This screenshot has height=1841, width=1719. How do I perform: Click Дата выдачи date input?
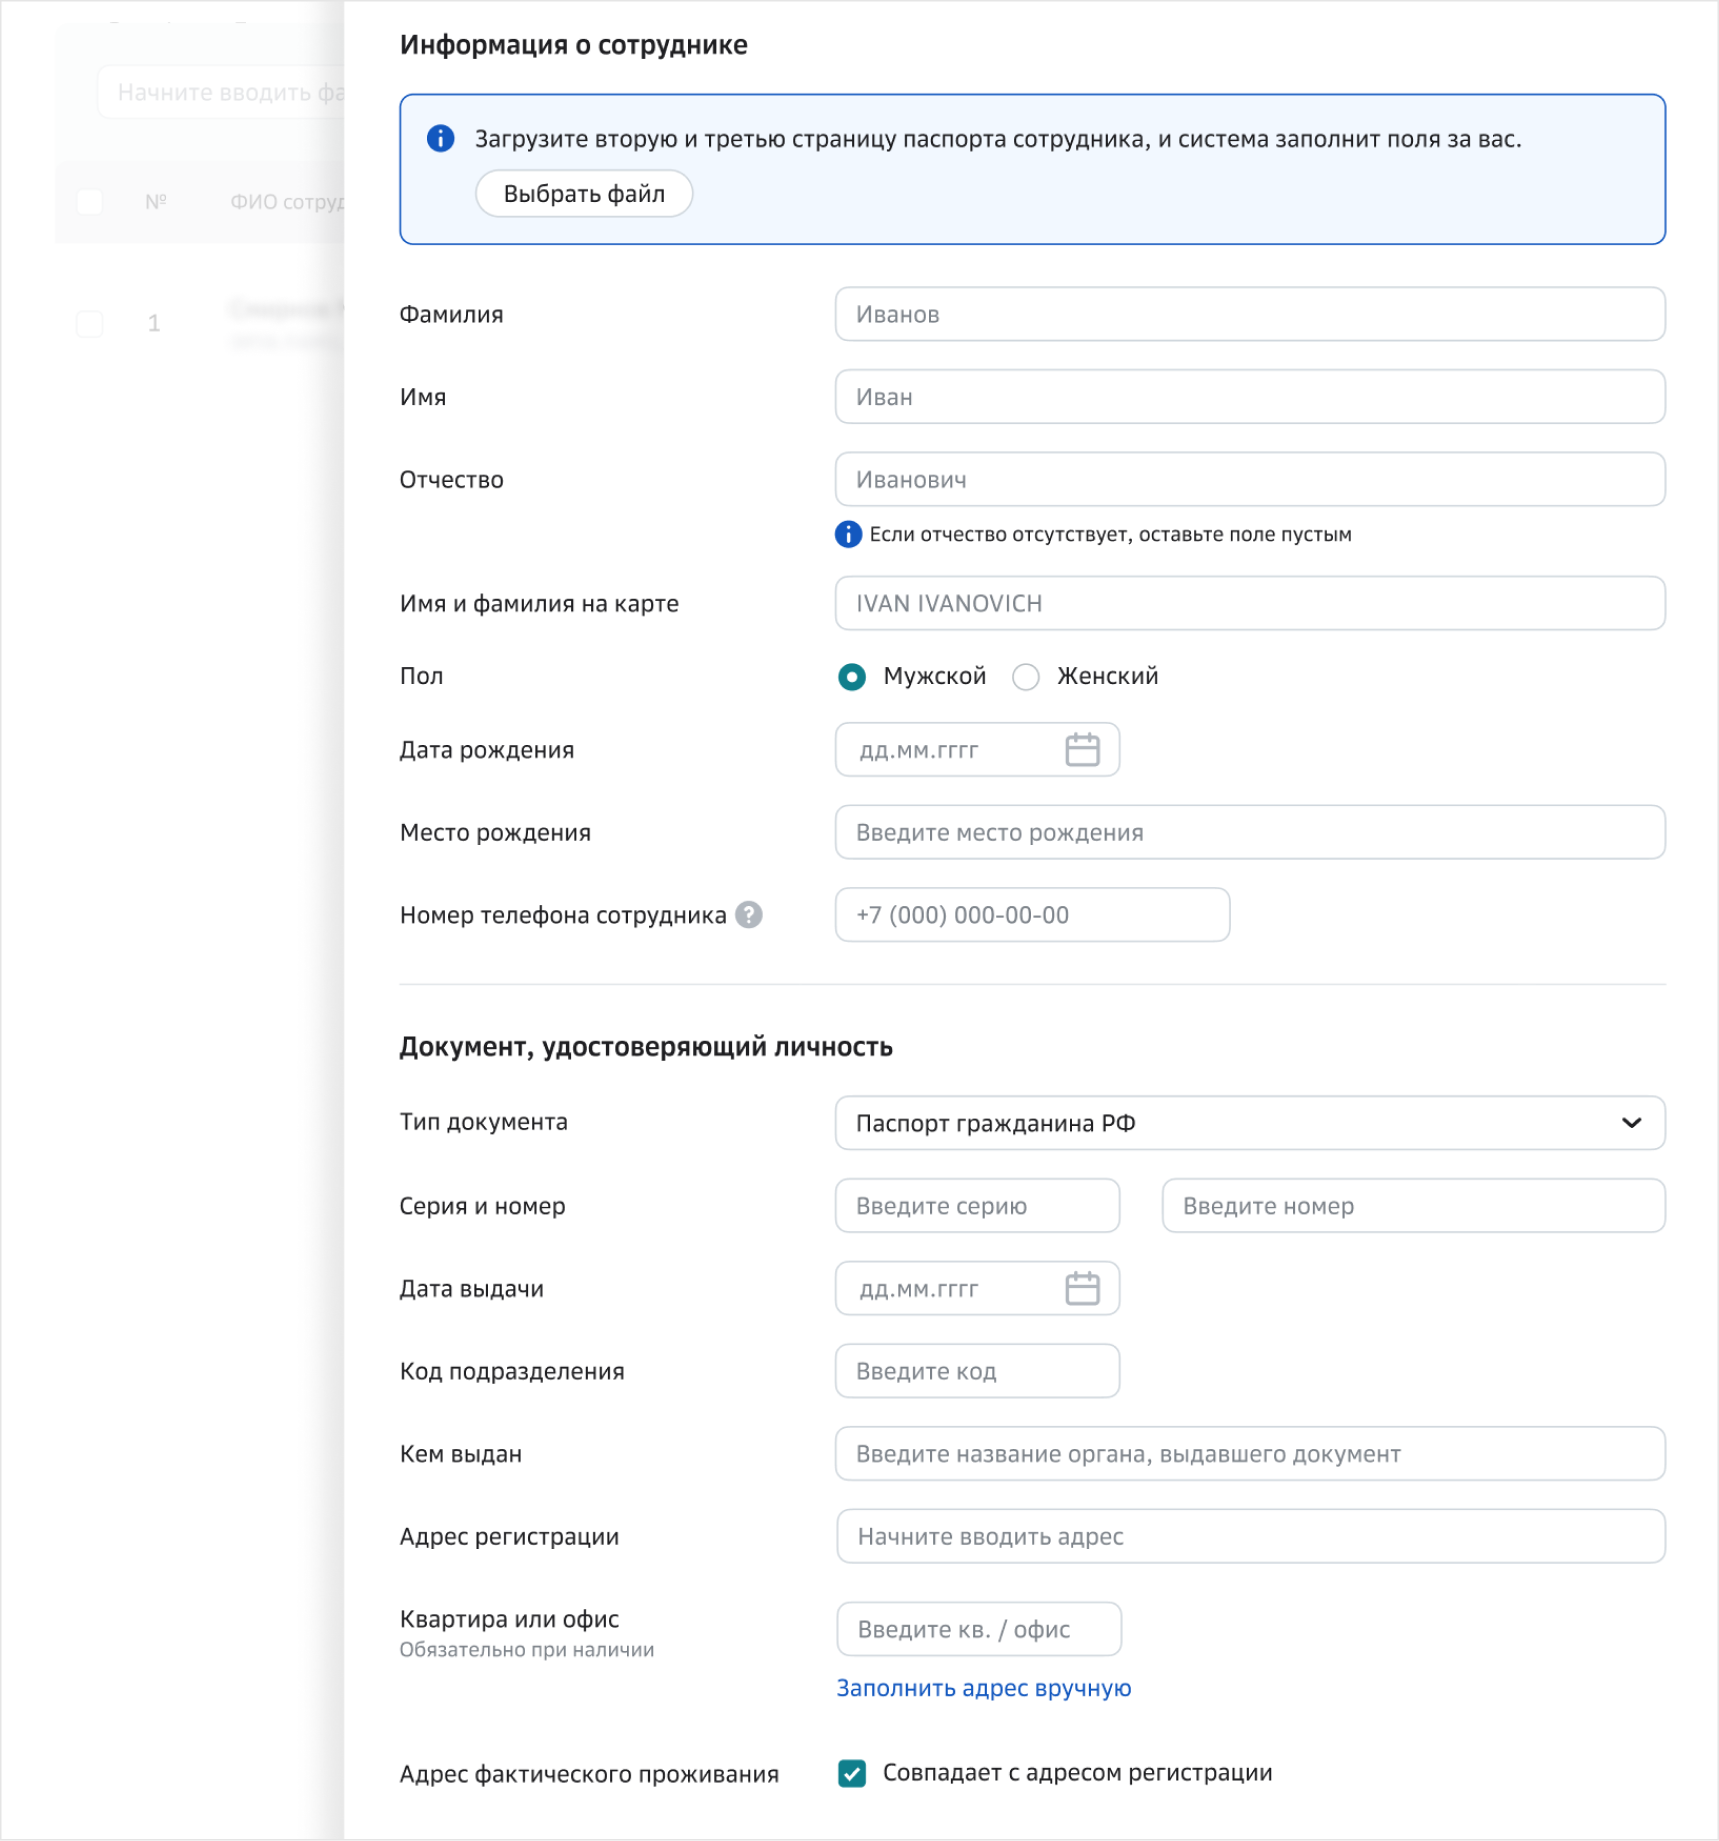click(977, 1288)
